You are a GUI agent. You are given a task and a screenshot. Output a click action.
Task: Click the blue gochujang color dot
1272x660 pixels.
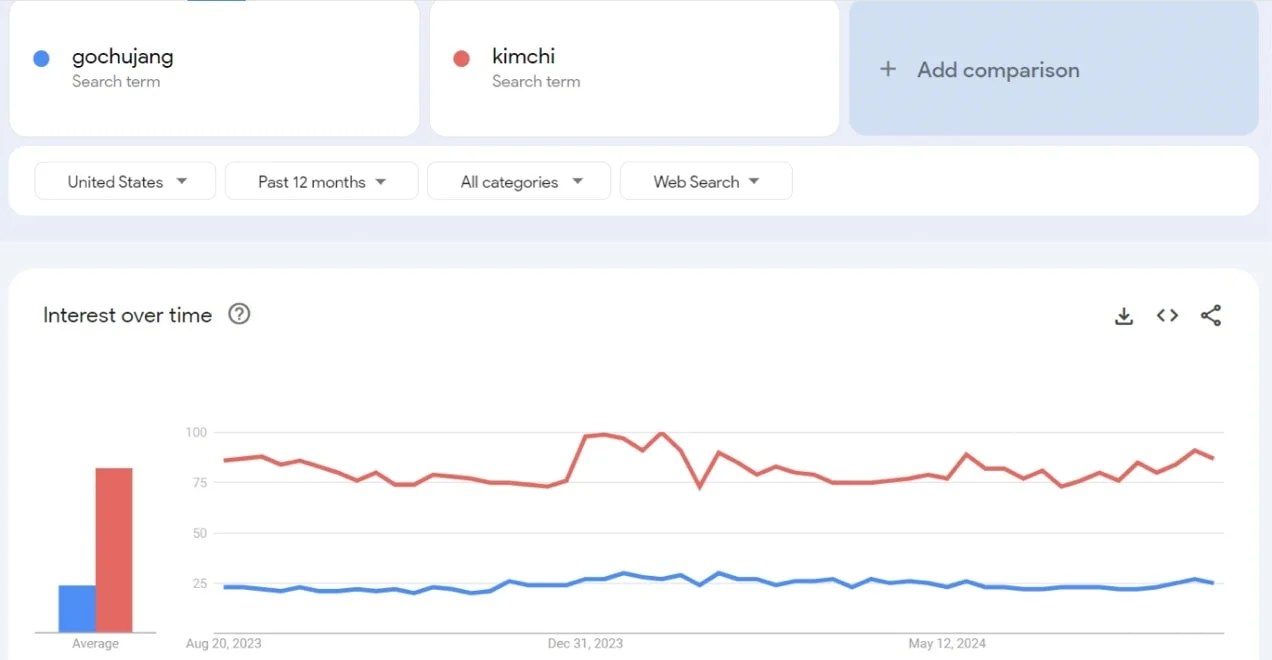tap(41, 58)
